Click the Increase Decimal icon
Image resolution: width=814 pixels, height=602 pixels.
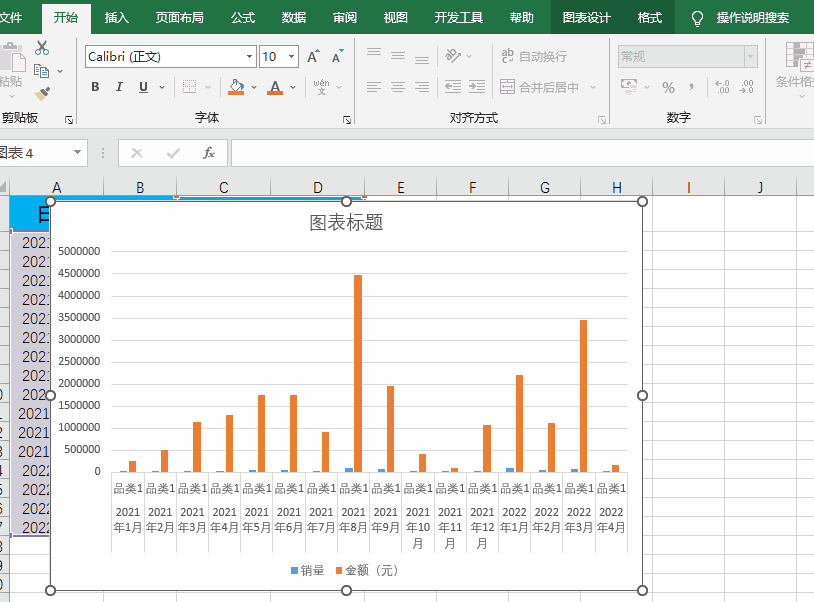point(722,88)
